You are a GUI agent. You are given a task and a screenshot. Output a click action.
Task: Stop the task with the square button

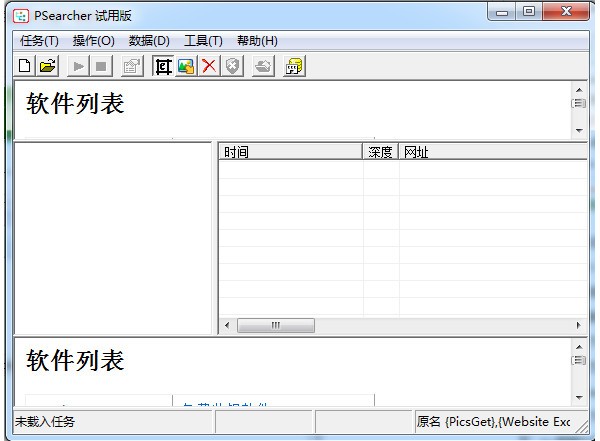pyautogui.click(x=101, y=66)
